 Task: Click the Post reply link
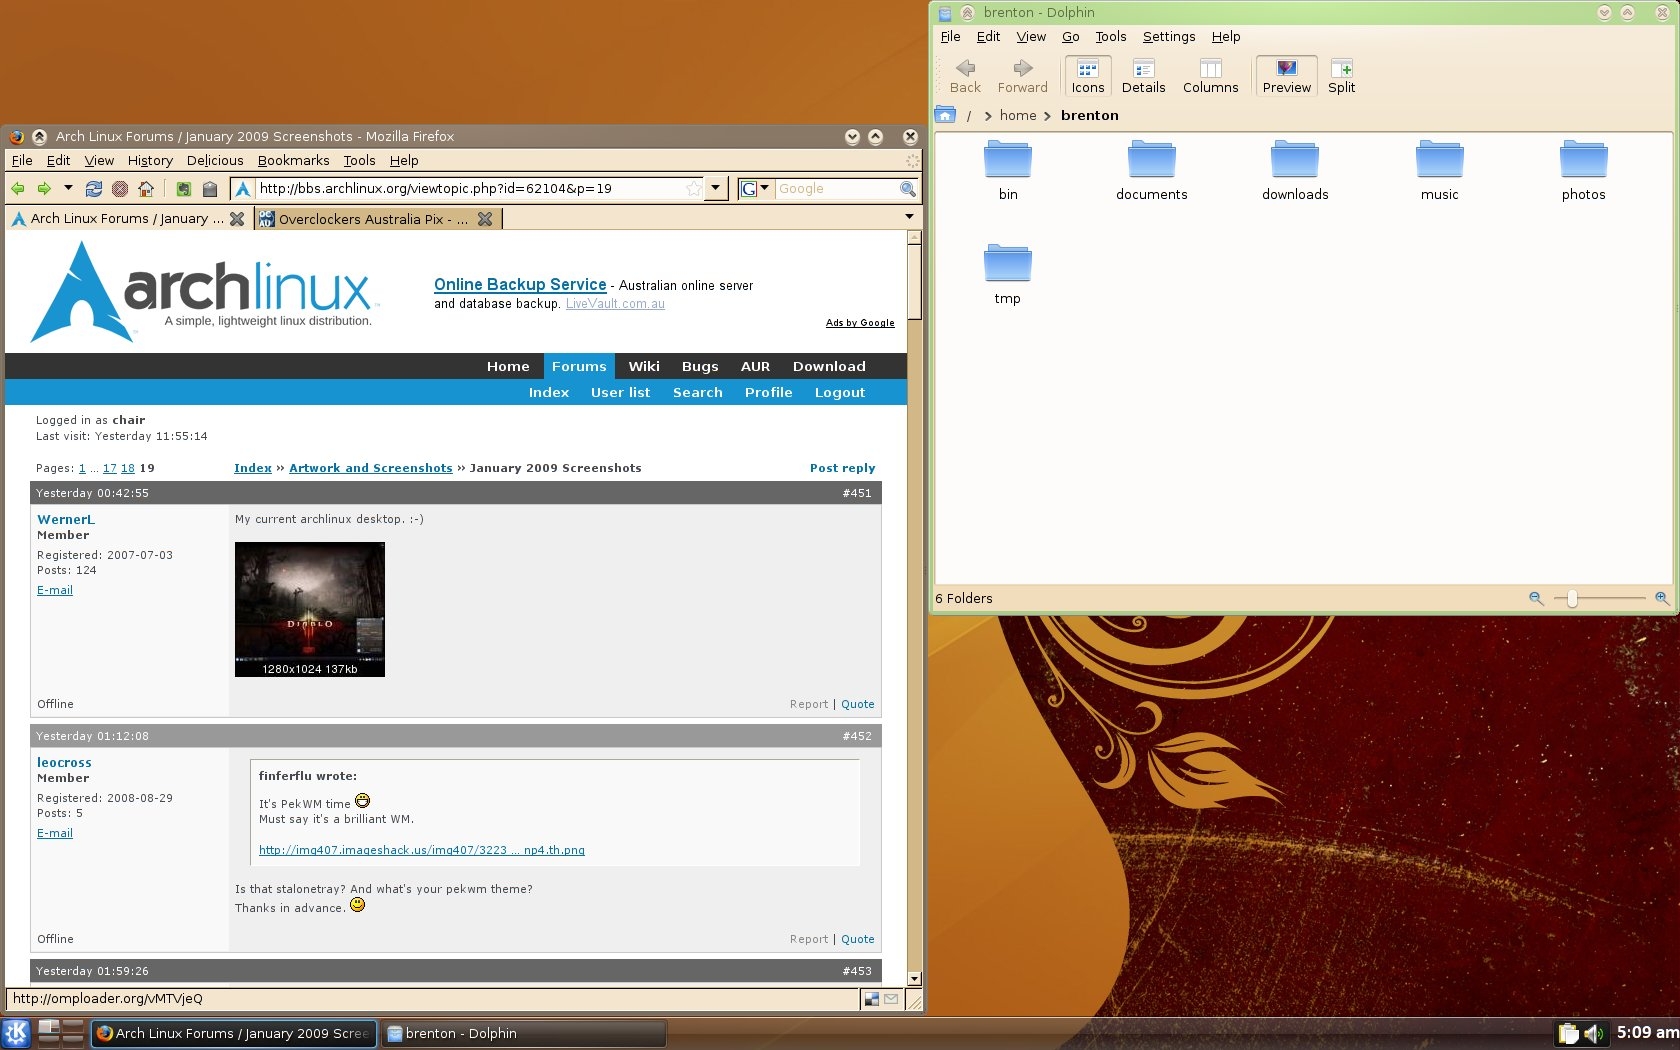(x=842, y=468)
